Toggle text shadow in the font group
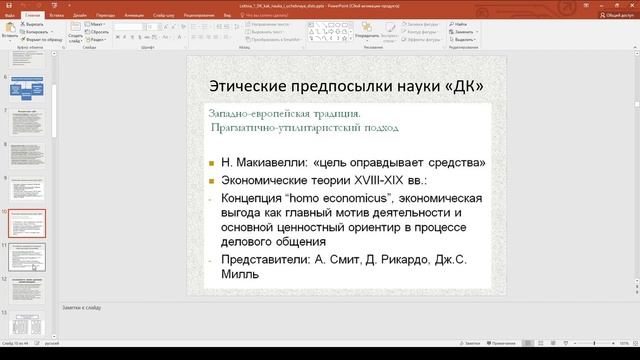The height and width of the screenshot is (360, 640). pyautogui.click(x=139, y=37)
